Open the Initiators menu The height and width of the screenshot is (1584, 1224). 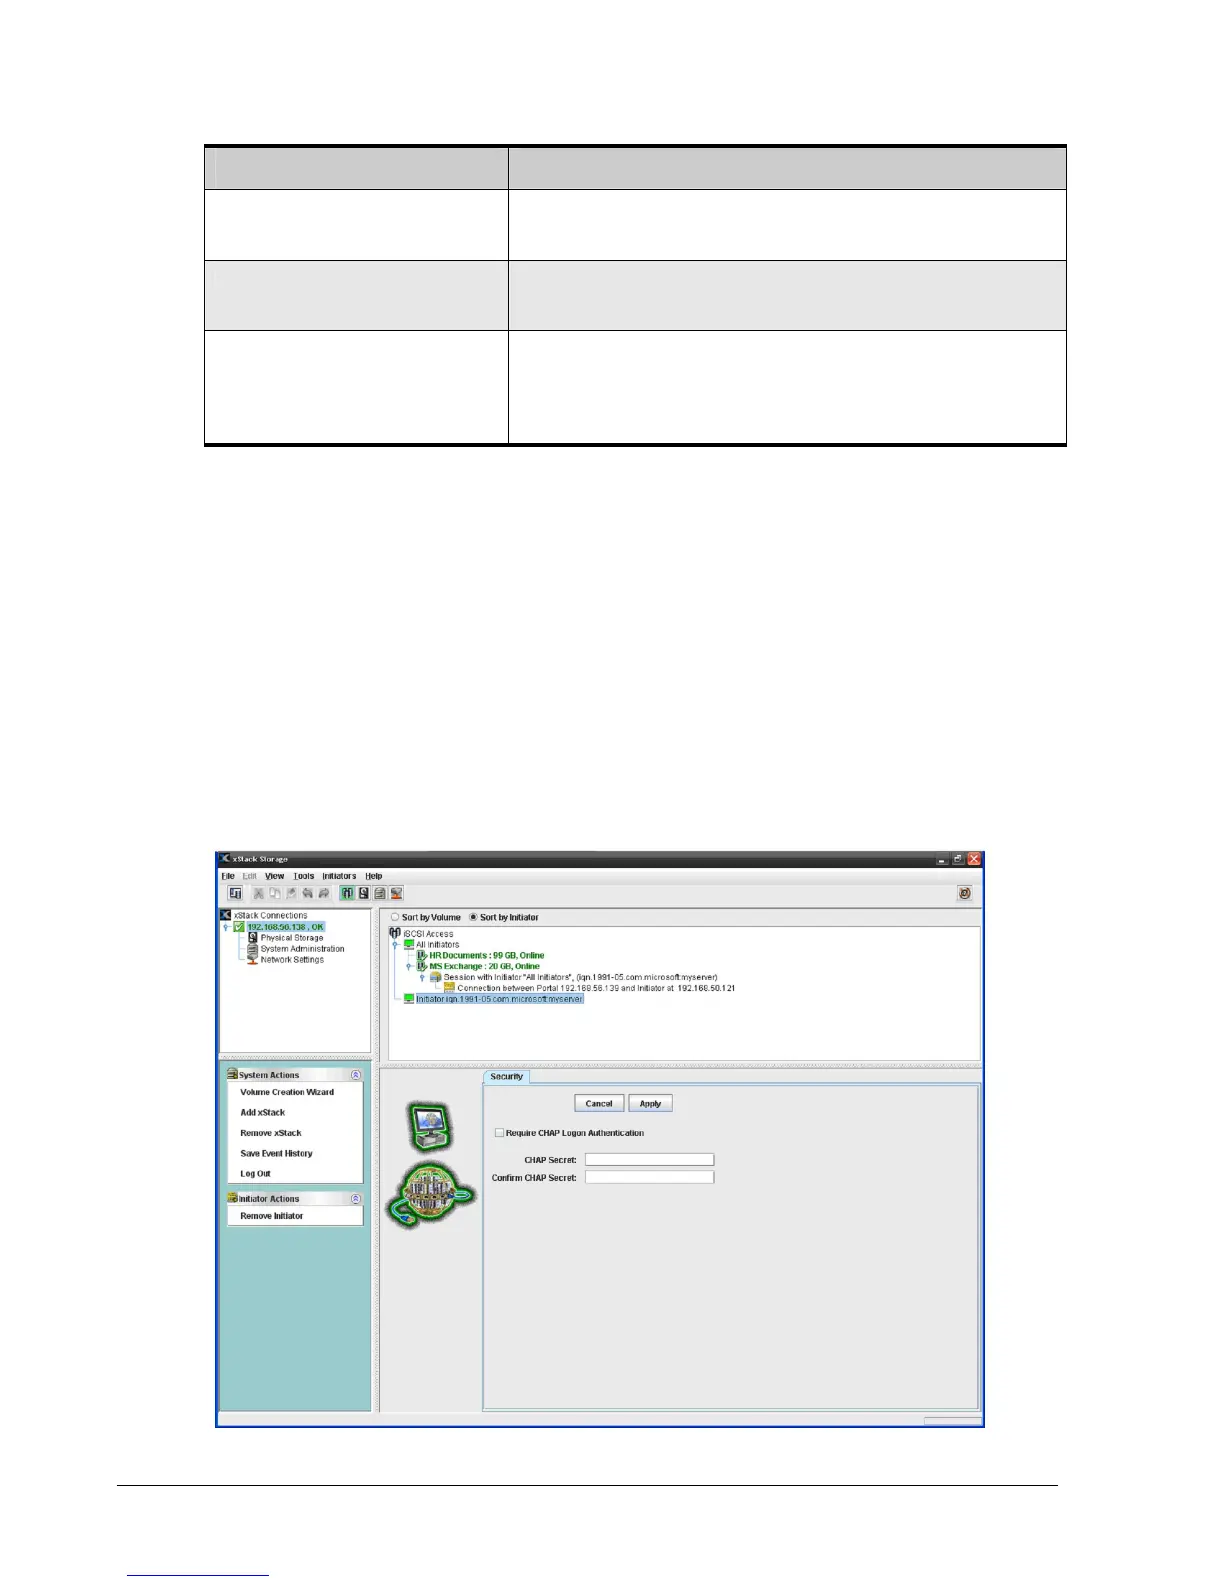pyautogui.click(x=339, y=876)
